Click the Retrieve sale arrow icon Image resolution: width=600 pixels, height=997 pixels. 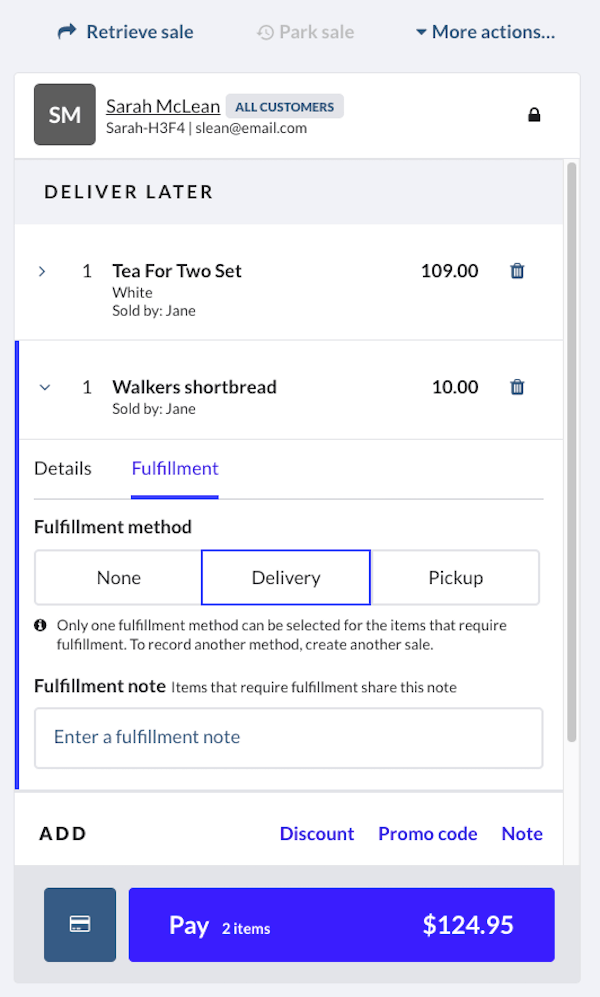coord(67,32)
